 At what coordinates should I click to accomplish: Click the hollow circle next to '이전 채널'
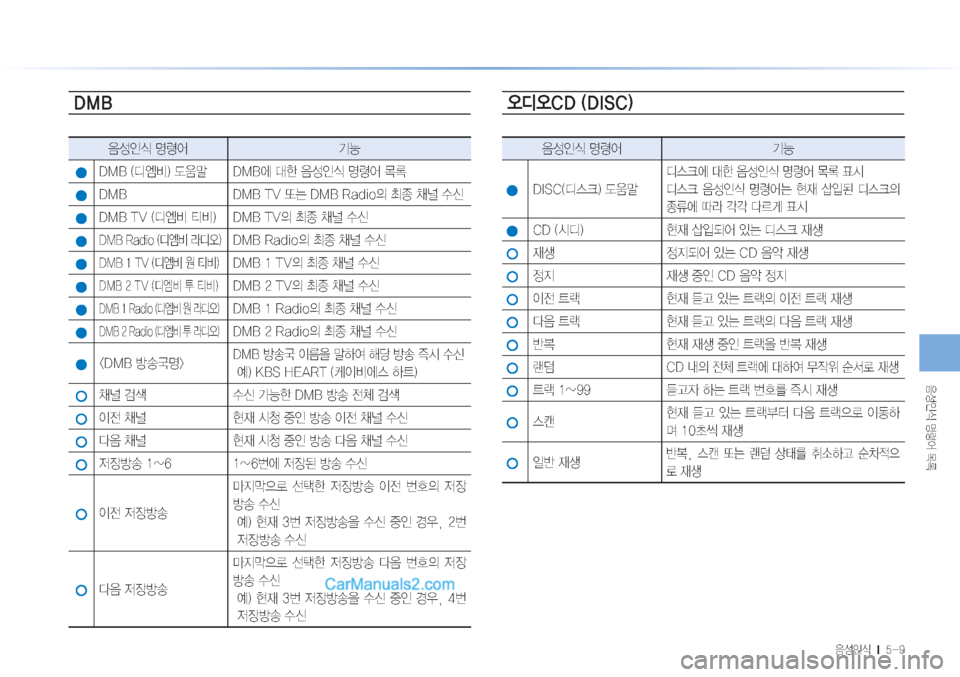click(x=81, y=419)
